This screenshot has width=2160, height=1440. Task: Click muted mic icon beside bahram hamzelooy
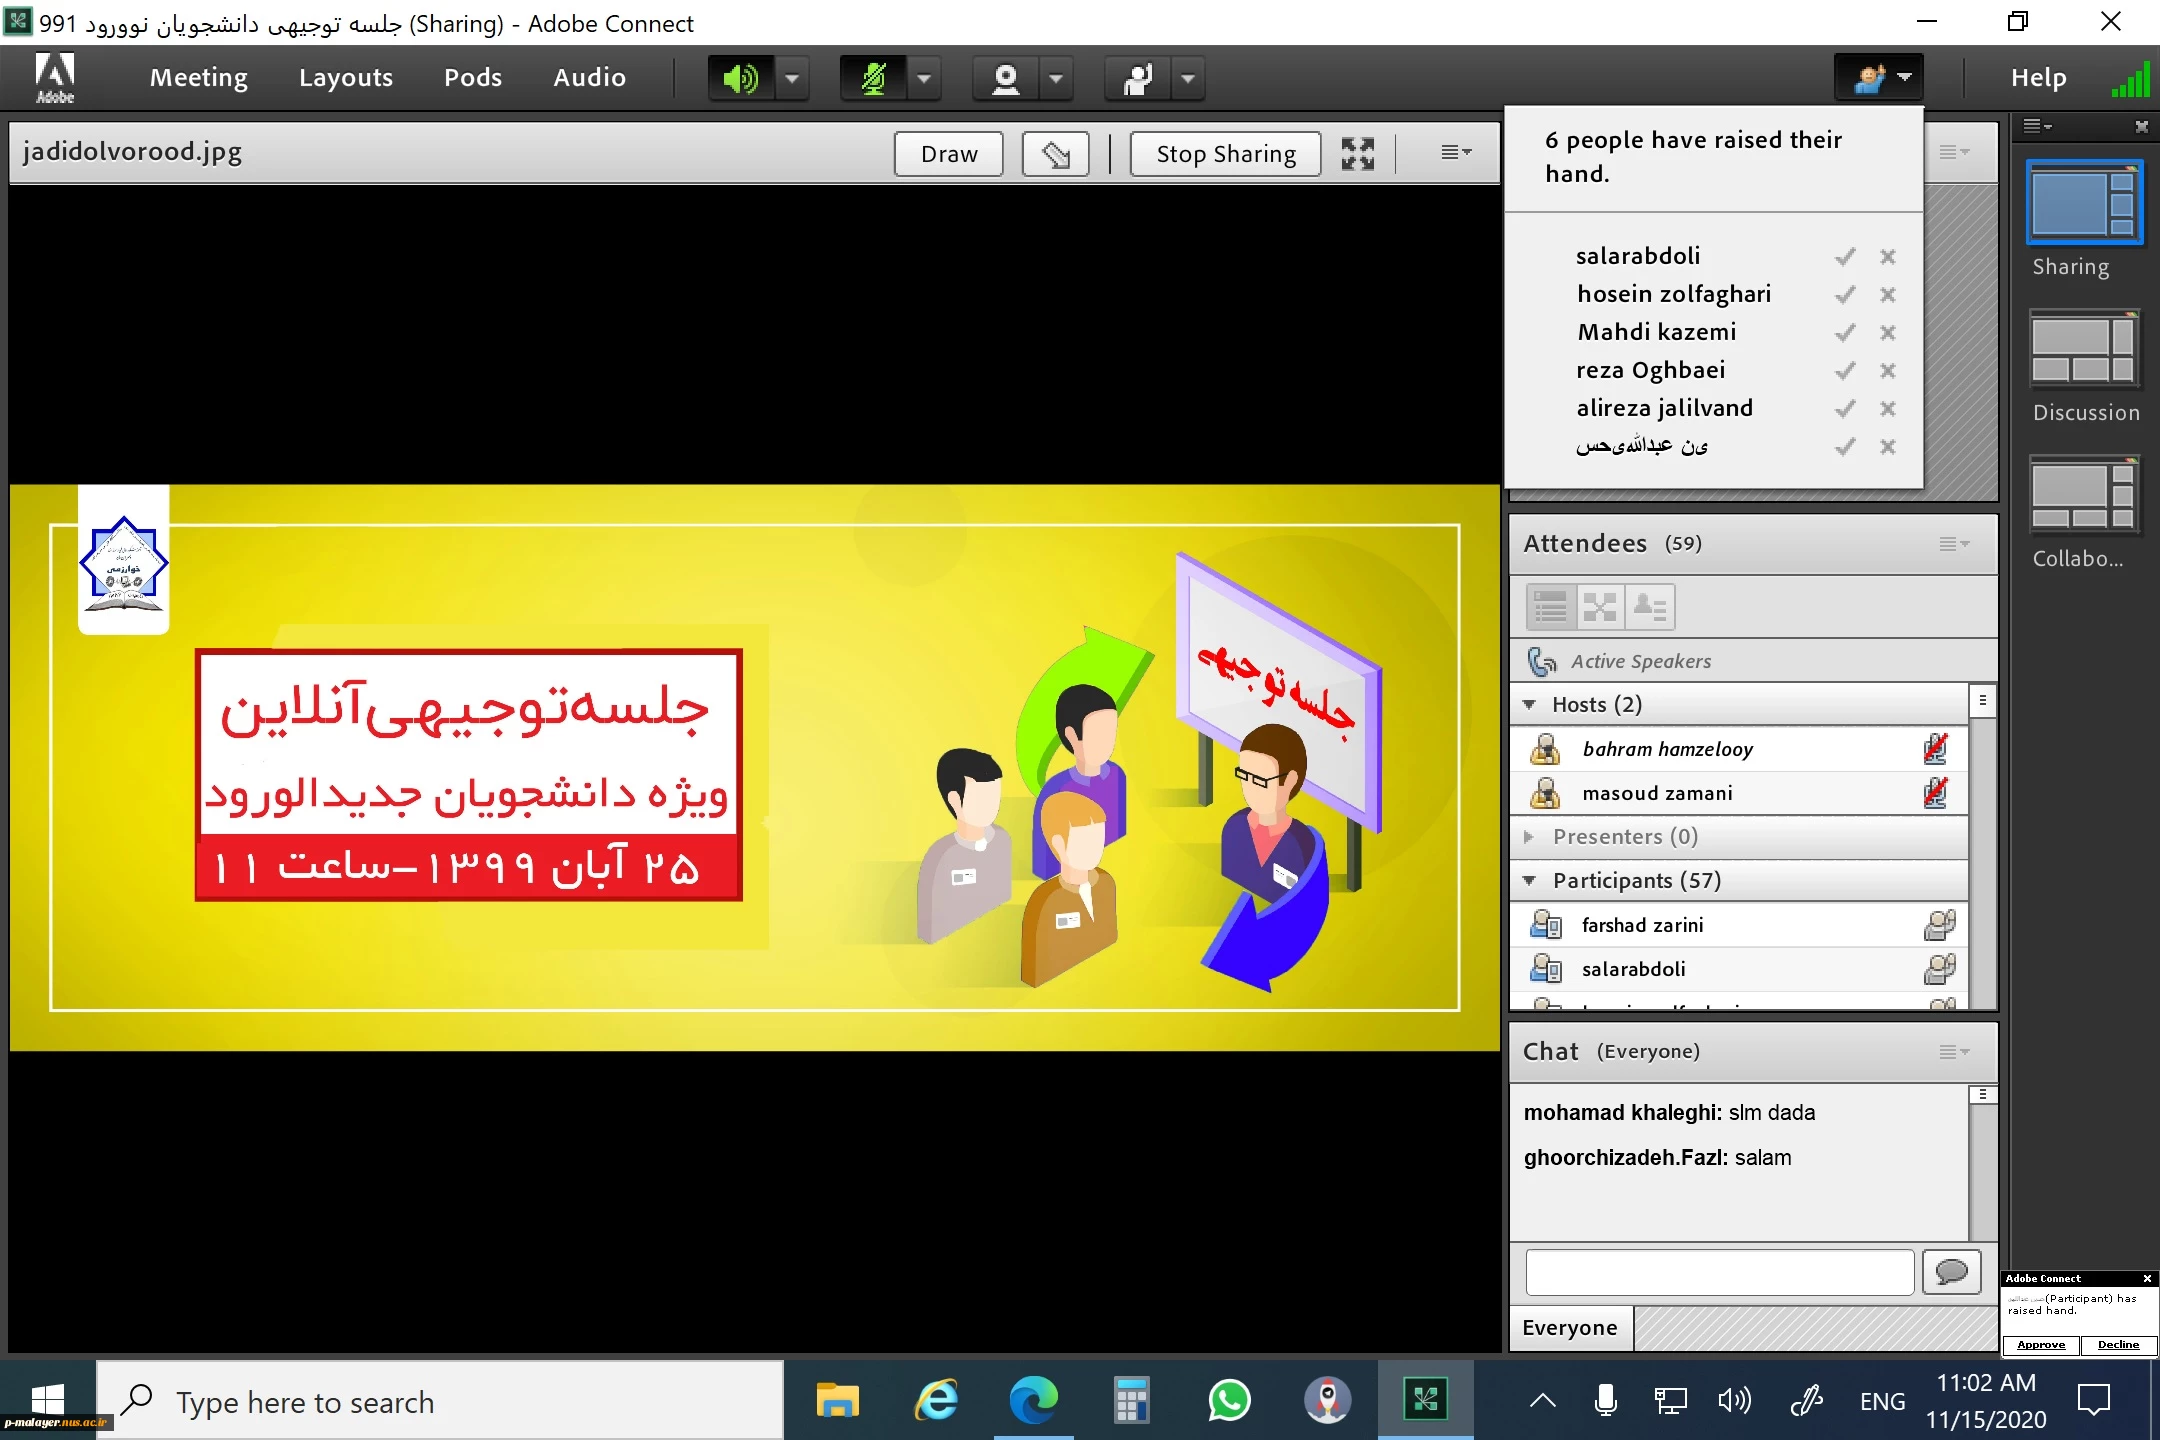(1936, 749)
